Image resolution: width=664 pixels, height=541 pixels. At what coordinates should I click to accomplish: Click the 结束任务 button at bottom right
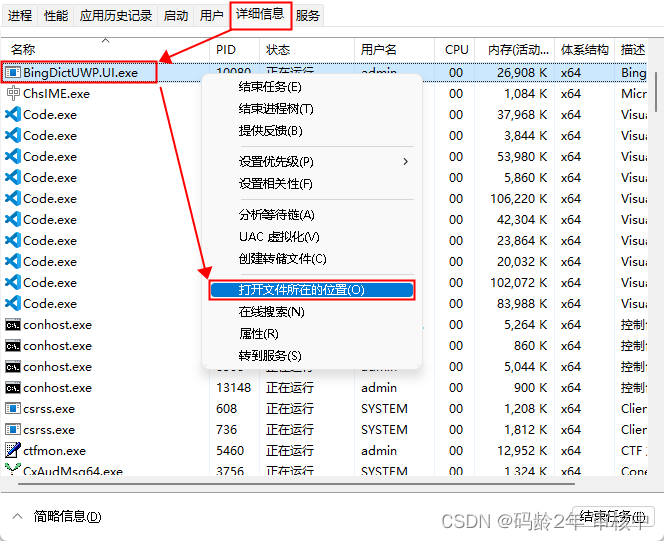tap(612, 516)
